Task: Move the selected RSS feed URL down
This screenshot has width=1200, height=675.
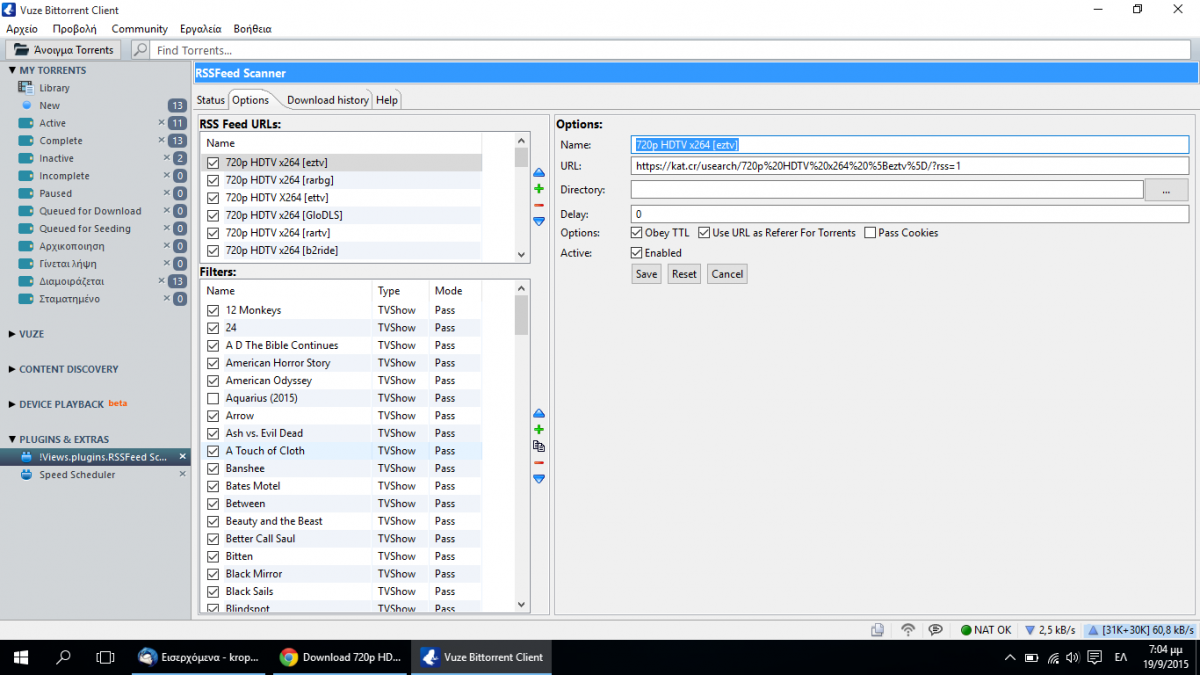Action: pyautogui.click(x=539, y=221)
